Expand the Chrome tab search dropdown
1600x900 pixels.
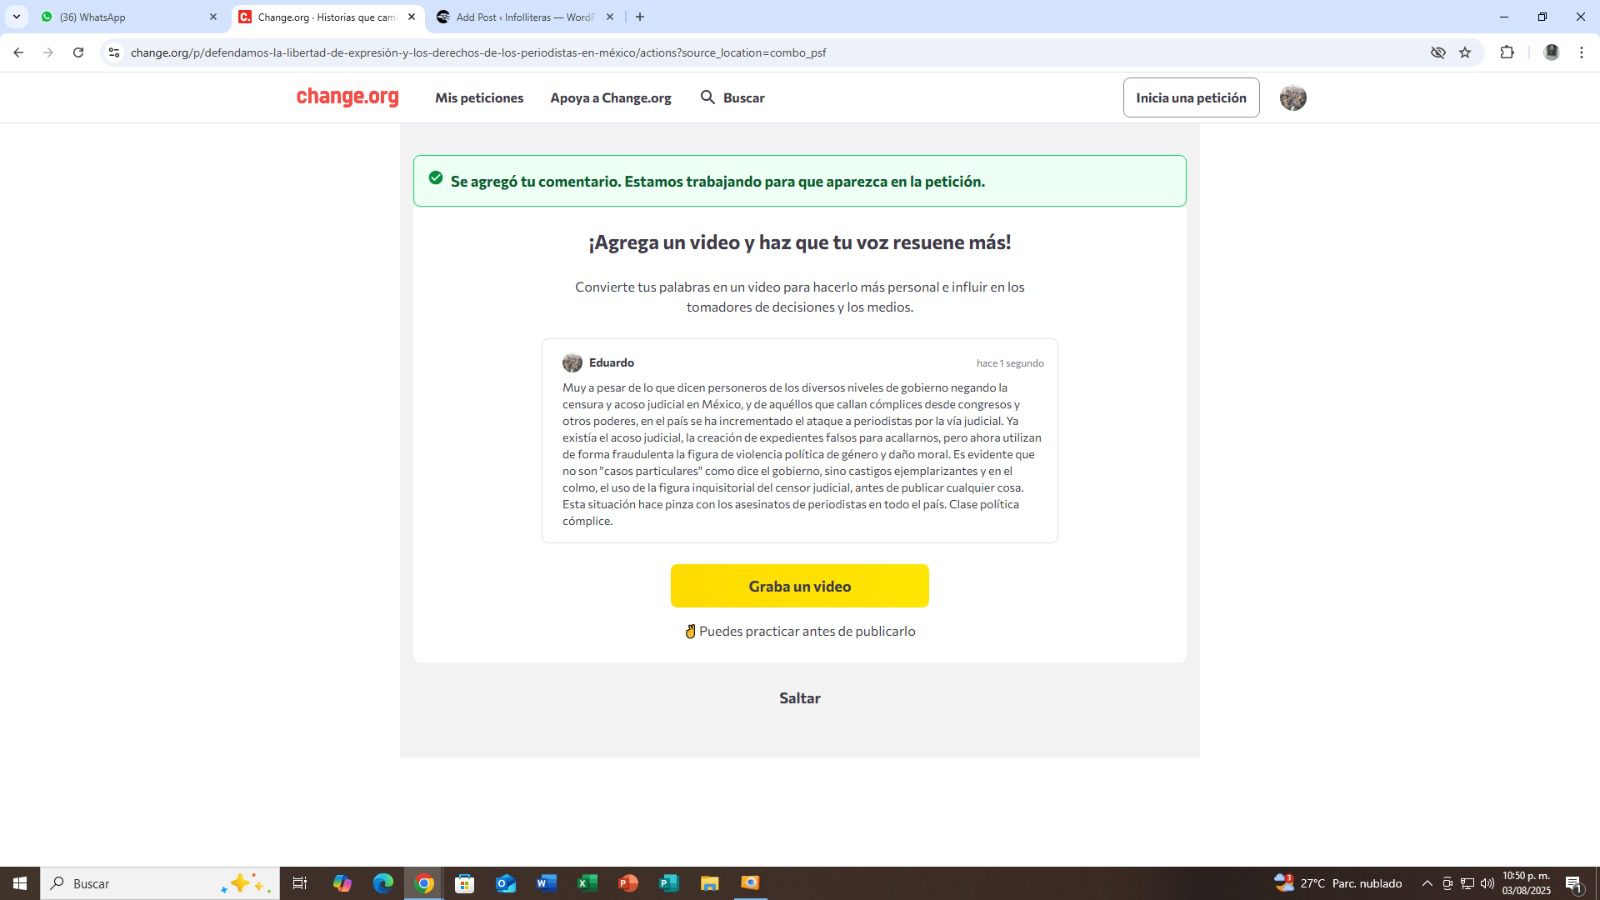click(16, 17)
